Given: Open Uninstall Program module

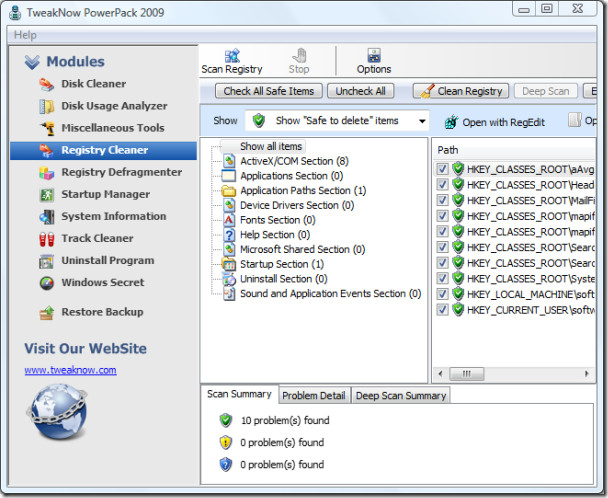Looking at the screenshot, I should (x=97, y=261).
